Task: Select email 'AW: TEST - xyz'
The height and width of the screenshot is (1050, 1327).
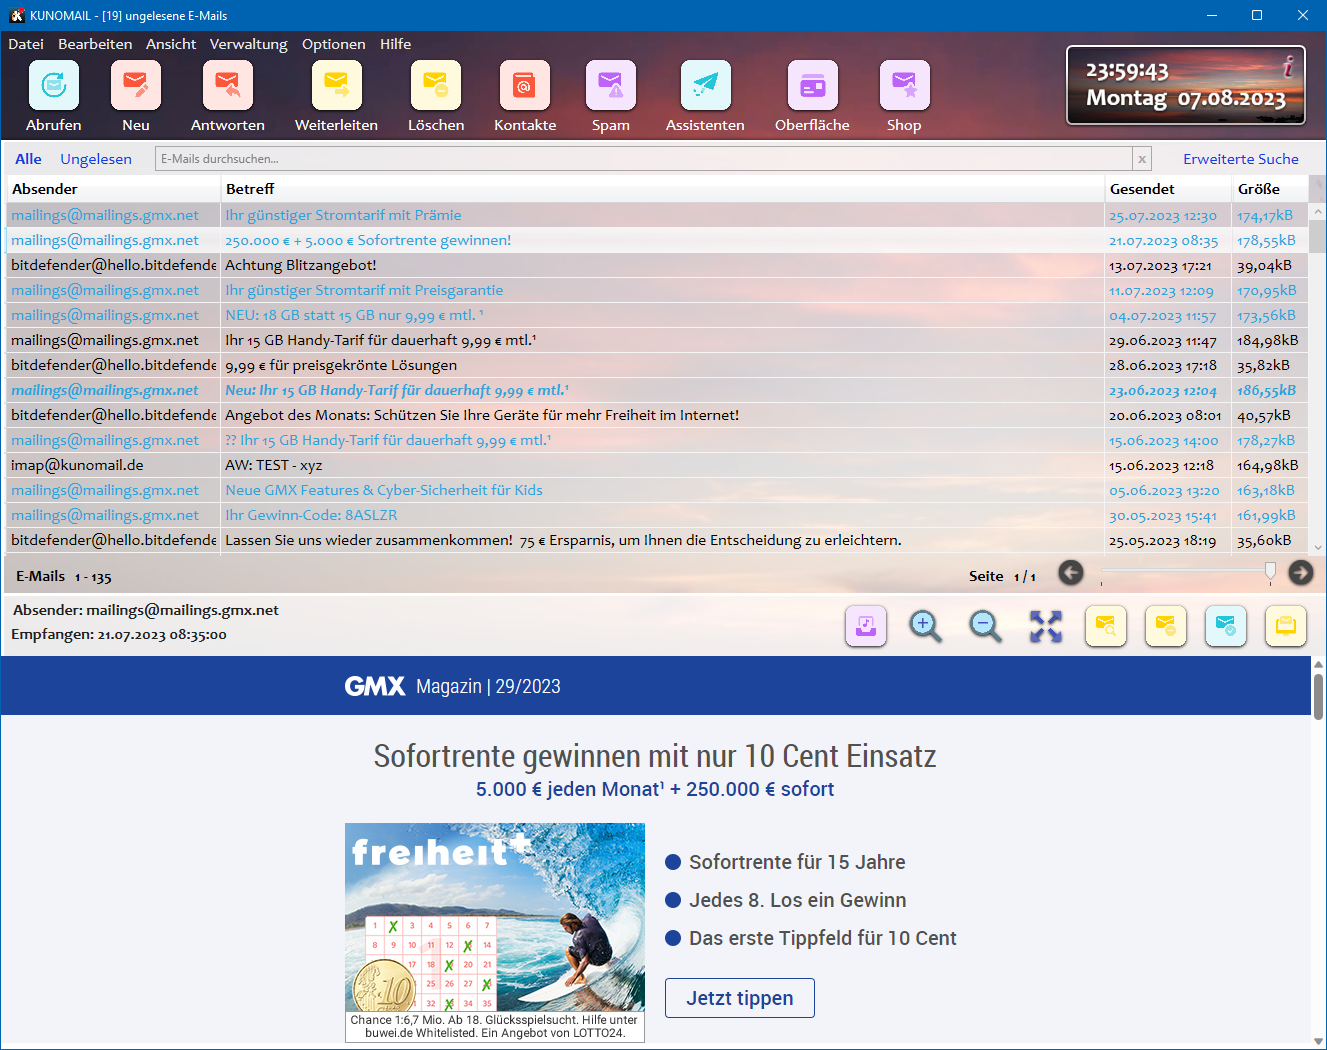Action: (658, 465)
